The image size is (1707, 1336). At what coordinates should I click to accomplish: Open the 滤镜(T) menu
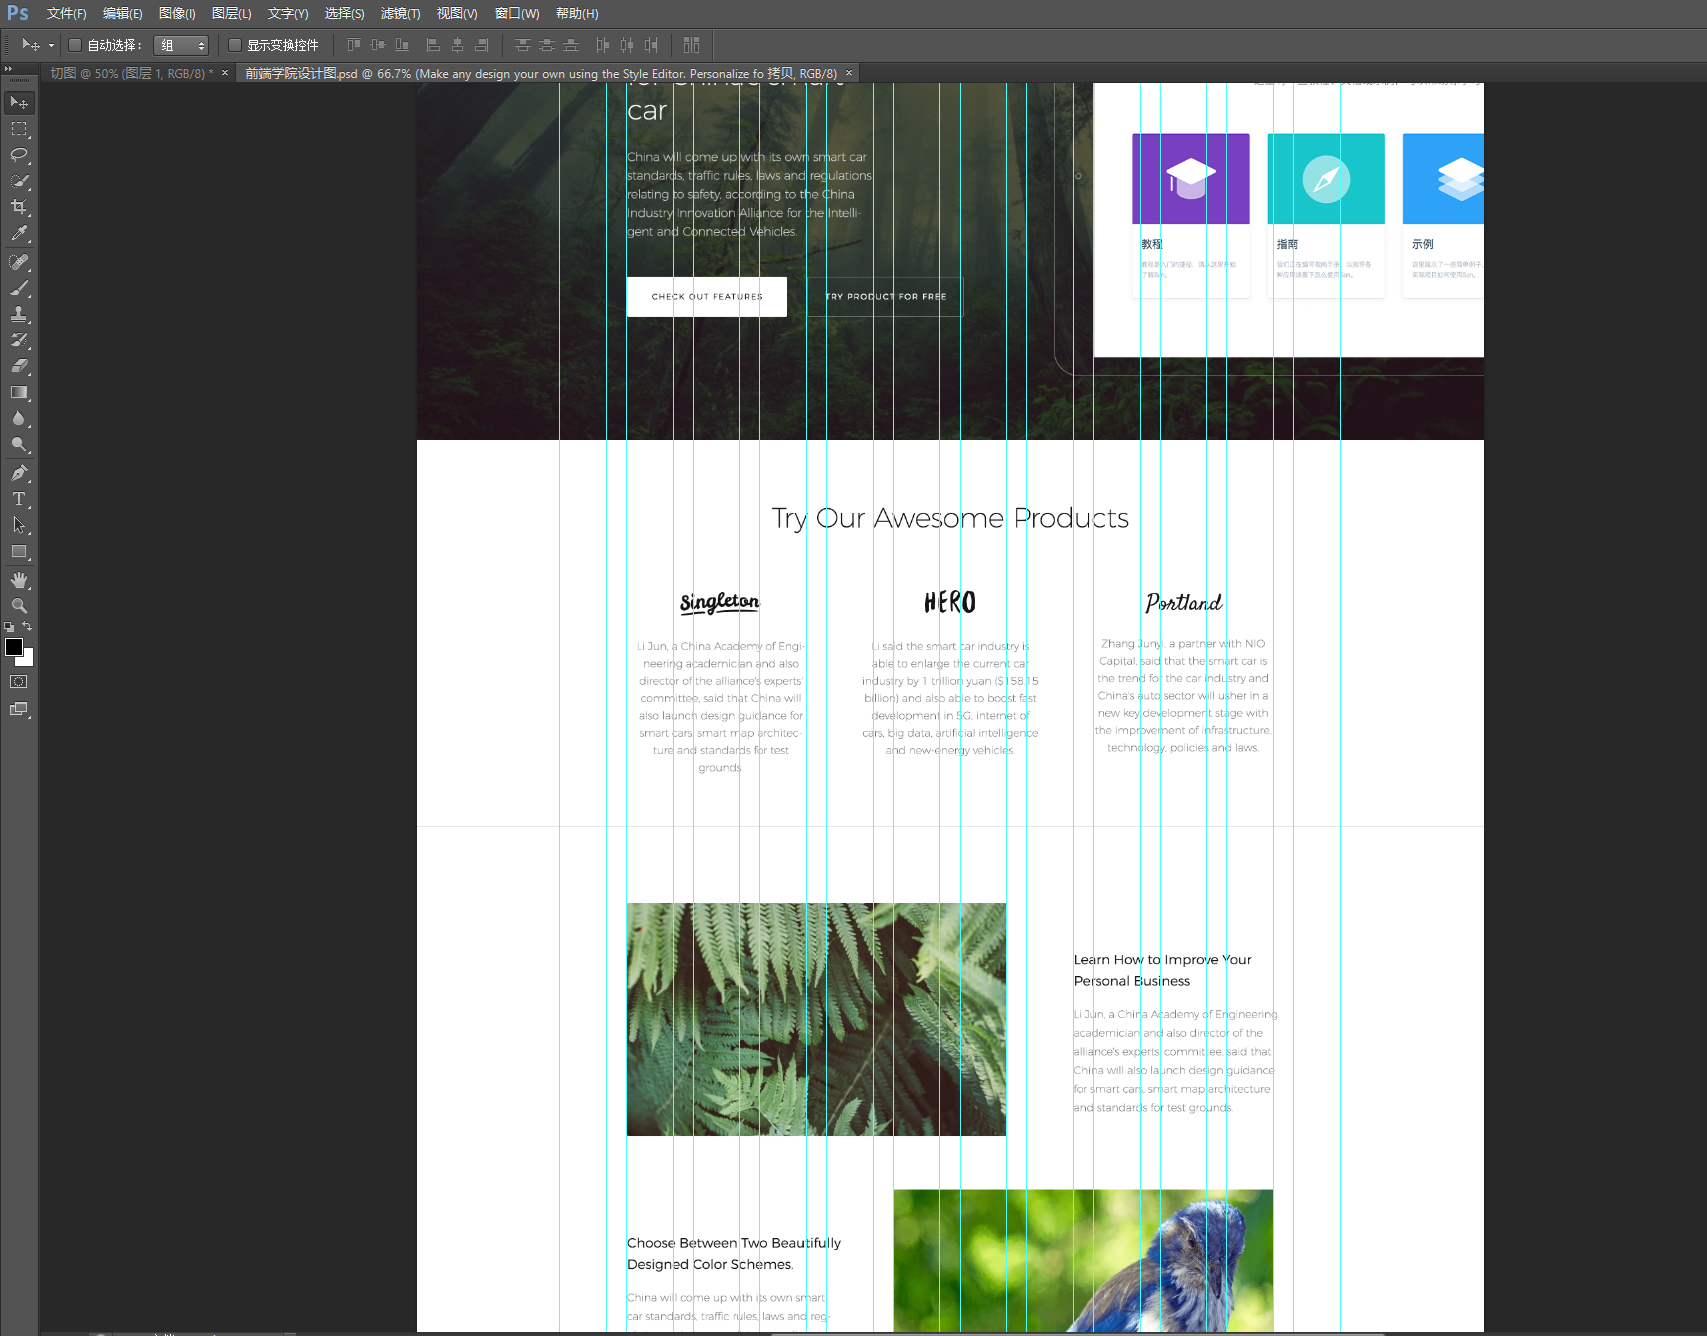click(x=400, y=13)
